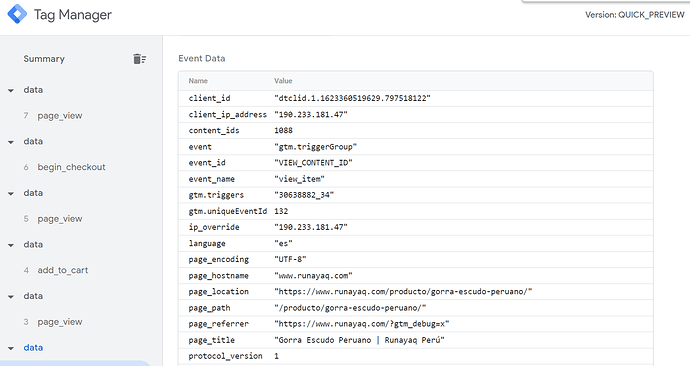Click the gtm.triggers value 30638882_34

[x=304, y=195]
